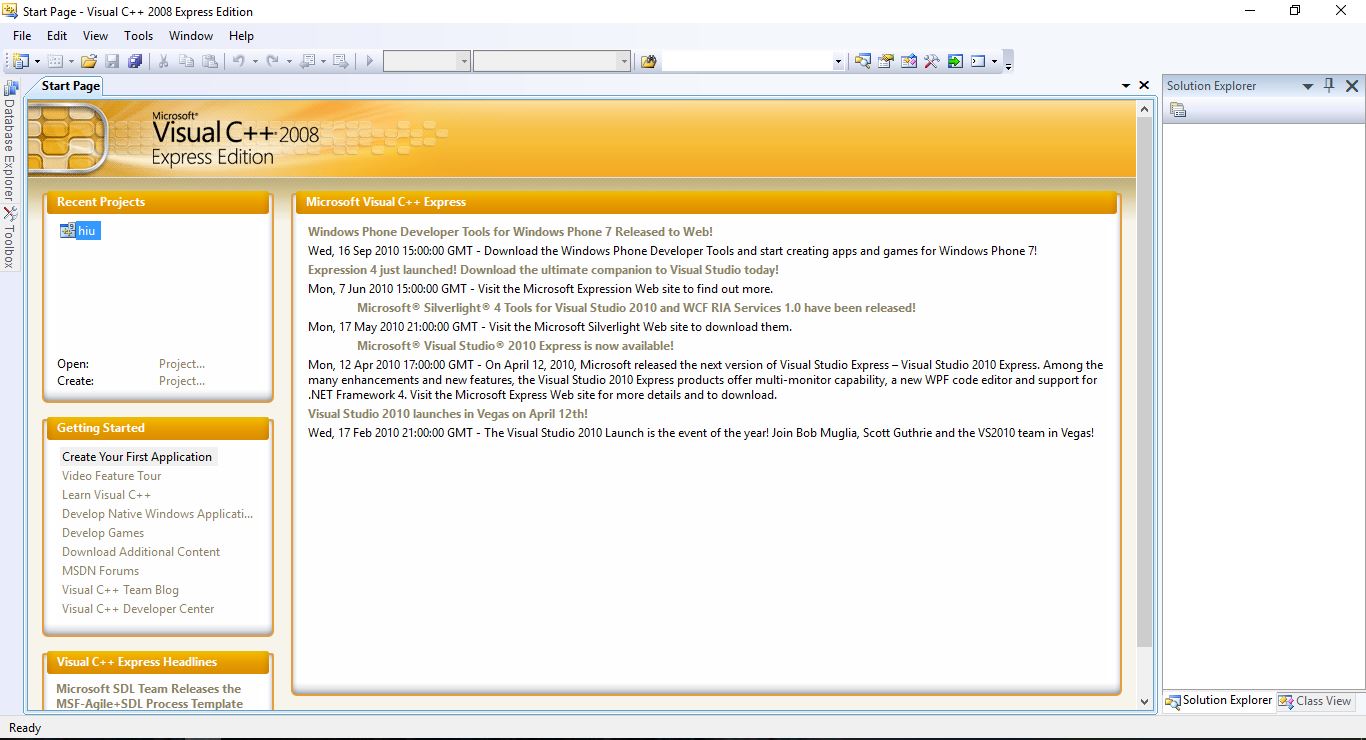The image size is (1366, 740).
Task: Open the Visual C++ Developer Center link
Action: [x=138, y=609]
